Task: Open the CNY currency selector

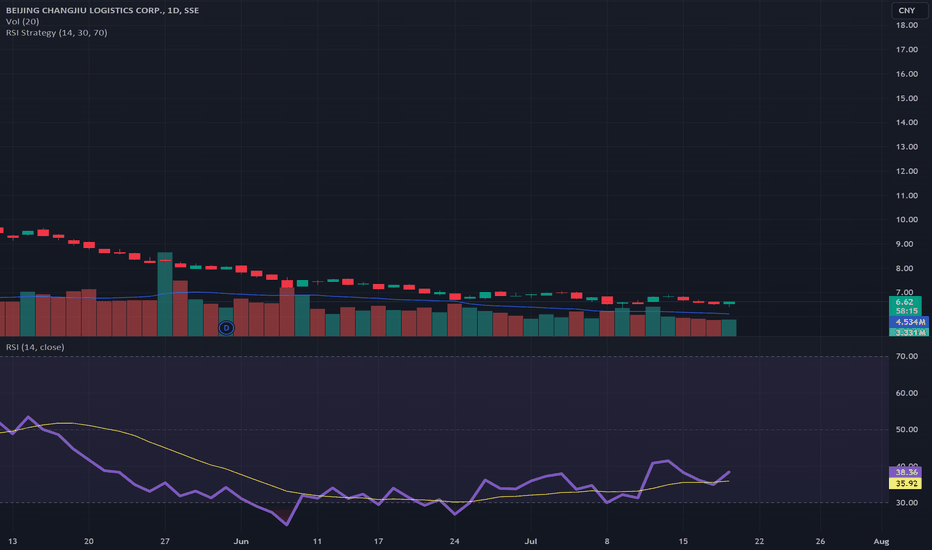Action: [x=909, y=10]
